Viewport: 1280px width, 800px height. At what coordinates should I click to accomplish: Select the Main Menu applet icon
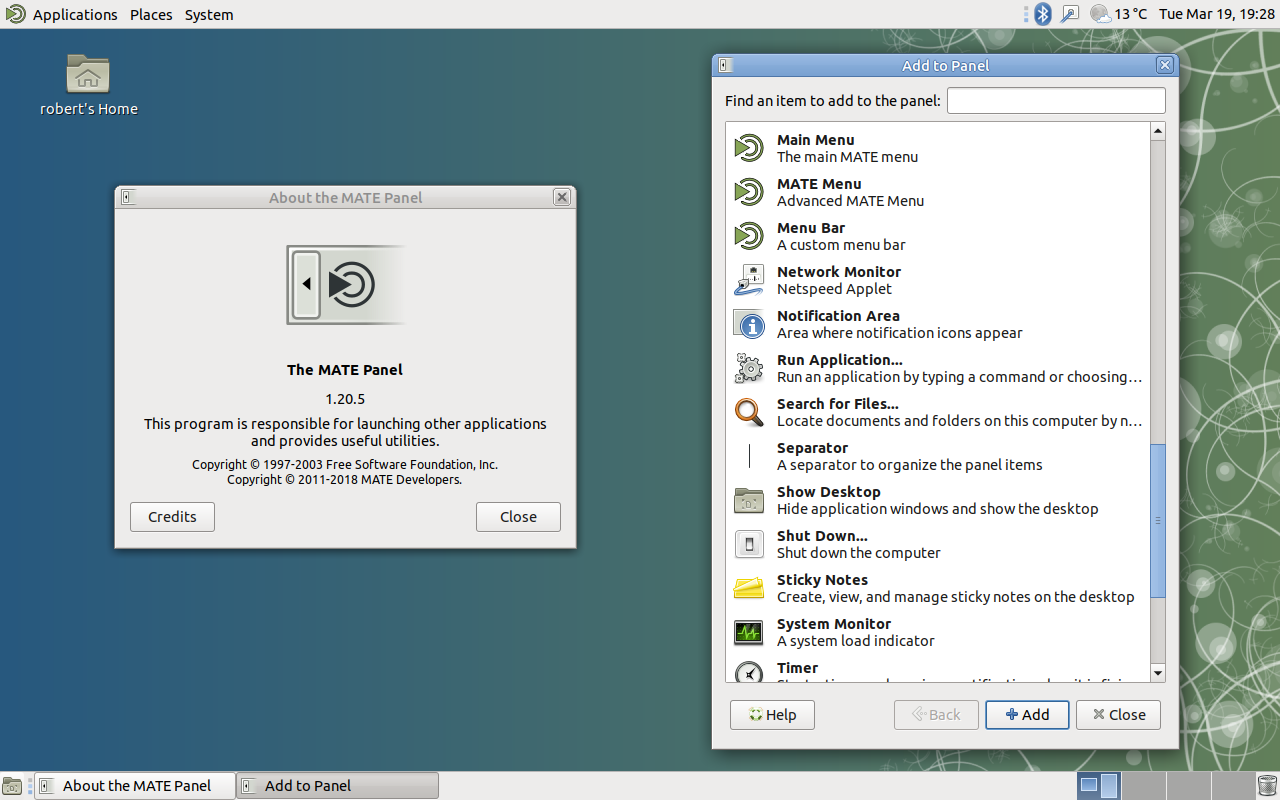tap(748, 148)
